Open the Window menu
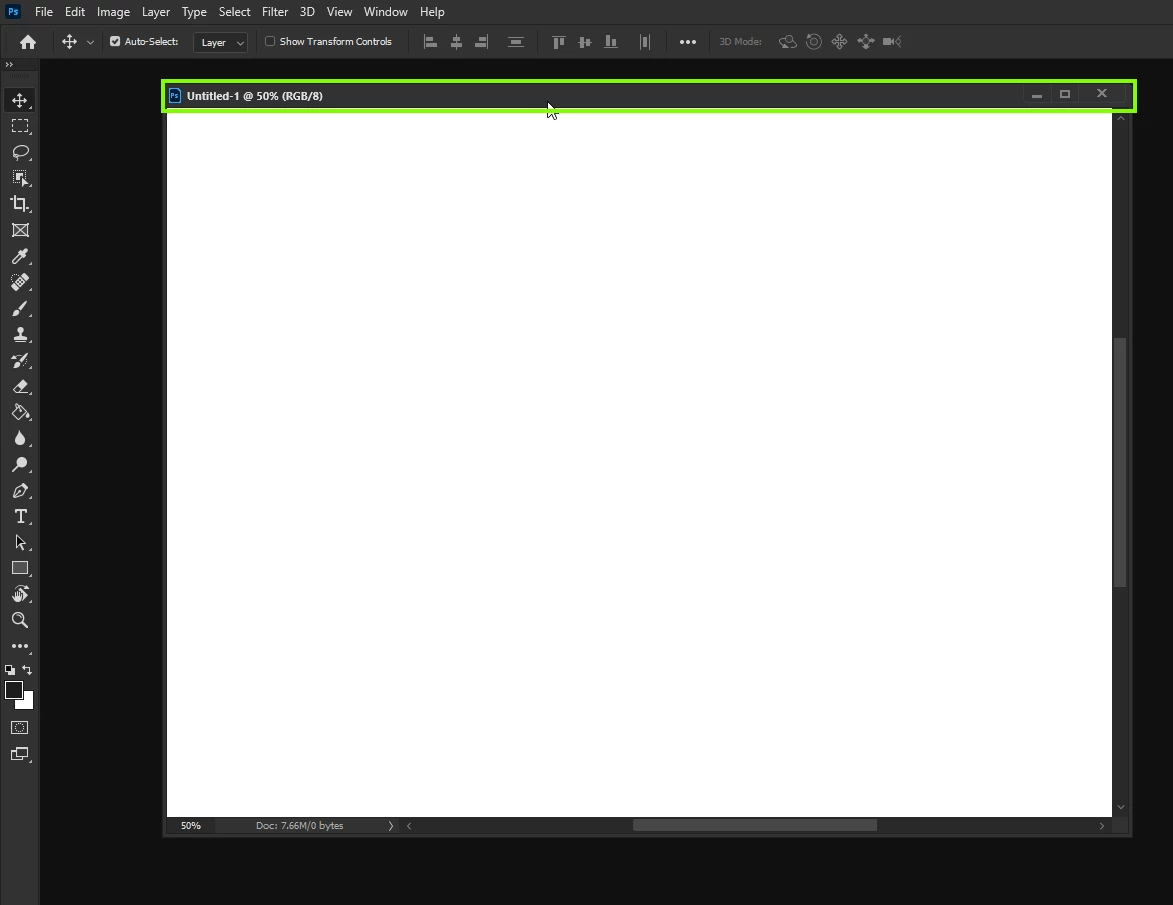 [385, 12]
